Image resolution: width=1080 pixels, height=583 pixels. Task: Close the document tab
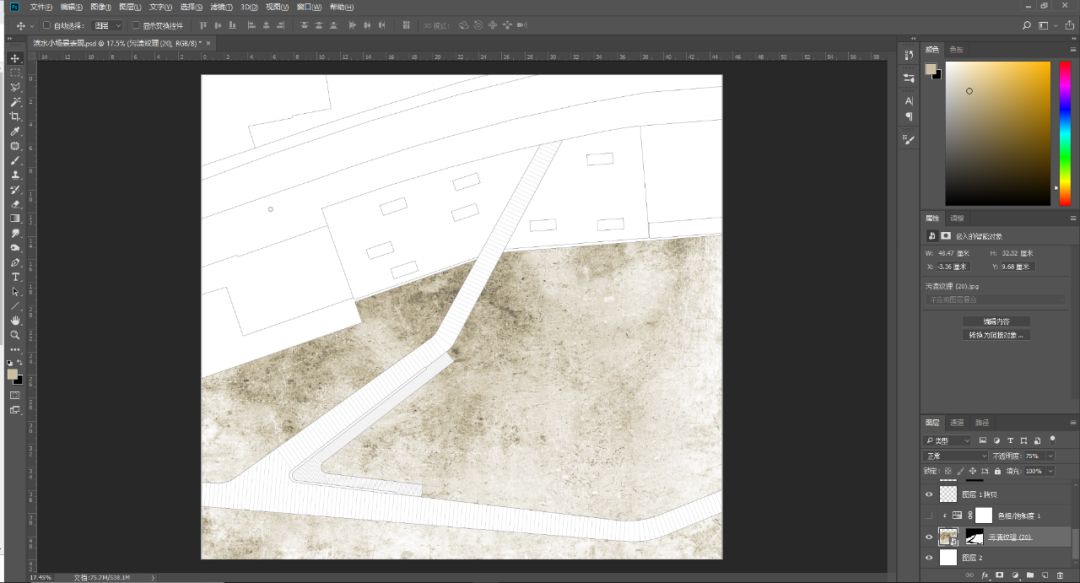pos(209,43)
